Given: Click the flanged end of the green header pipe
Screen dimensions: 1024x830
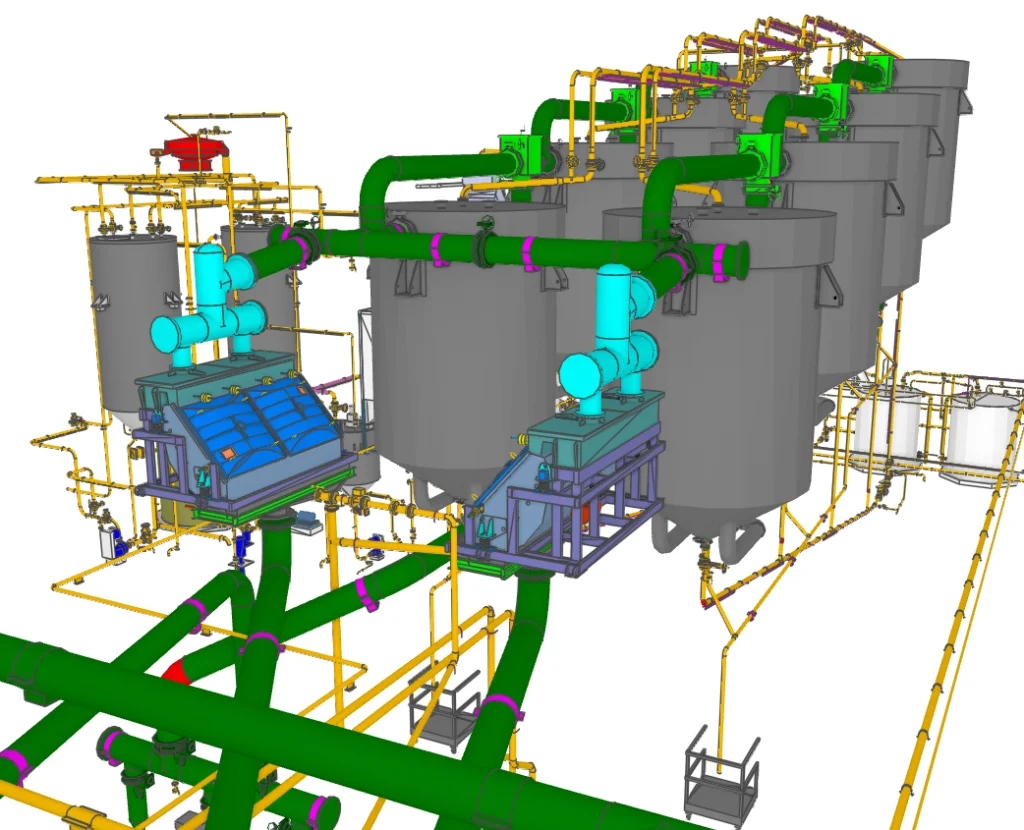Looking at the screenshot, I should [742, 260].
